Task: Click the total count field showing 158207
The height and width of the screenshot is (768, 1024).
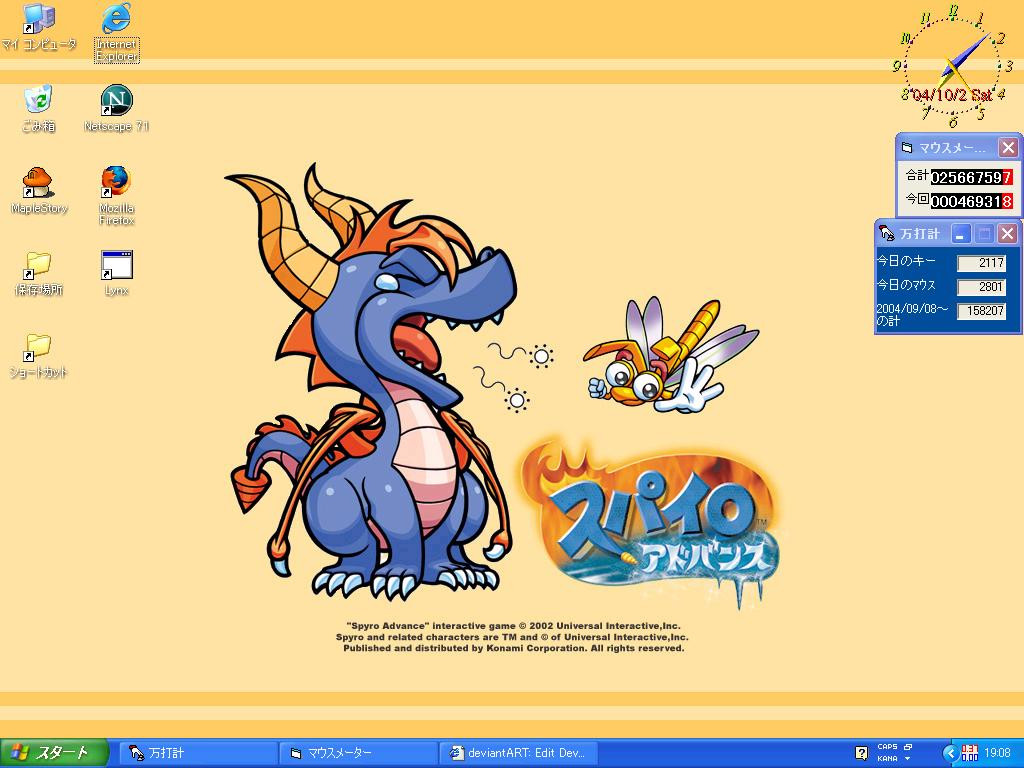Action: pyautogui.click(x=982, y=311)
